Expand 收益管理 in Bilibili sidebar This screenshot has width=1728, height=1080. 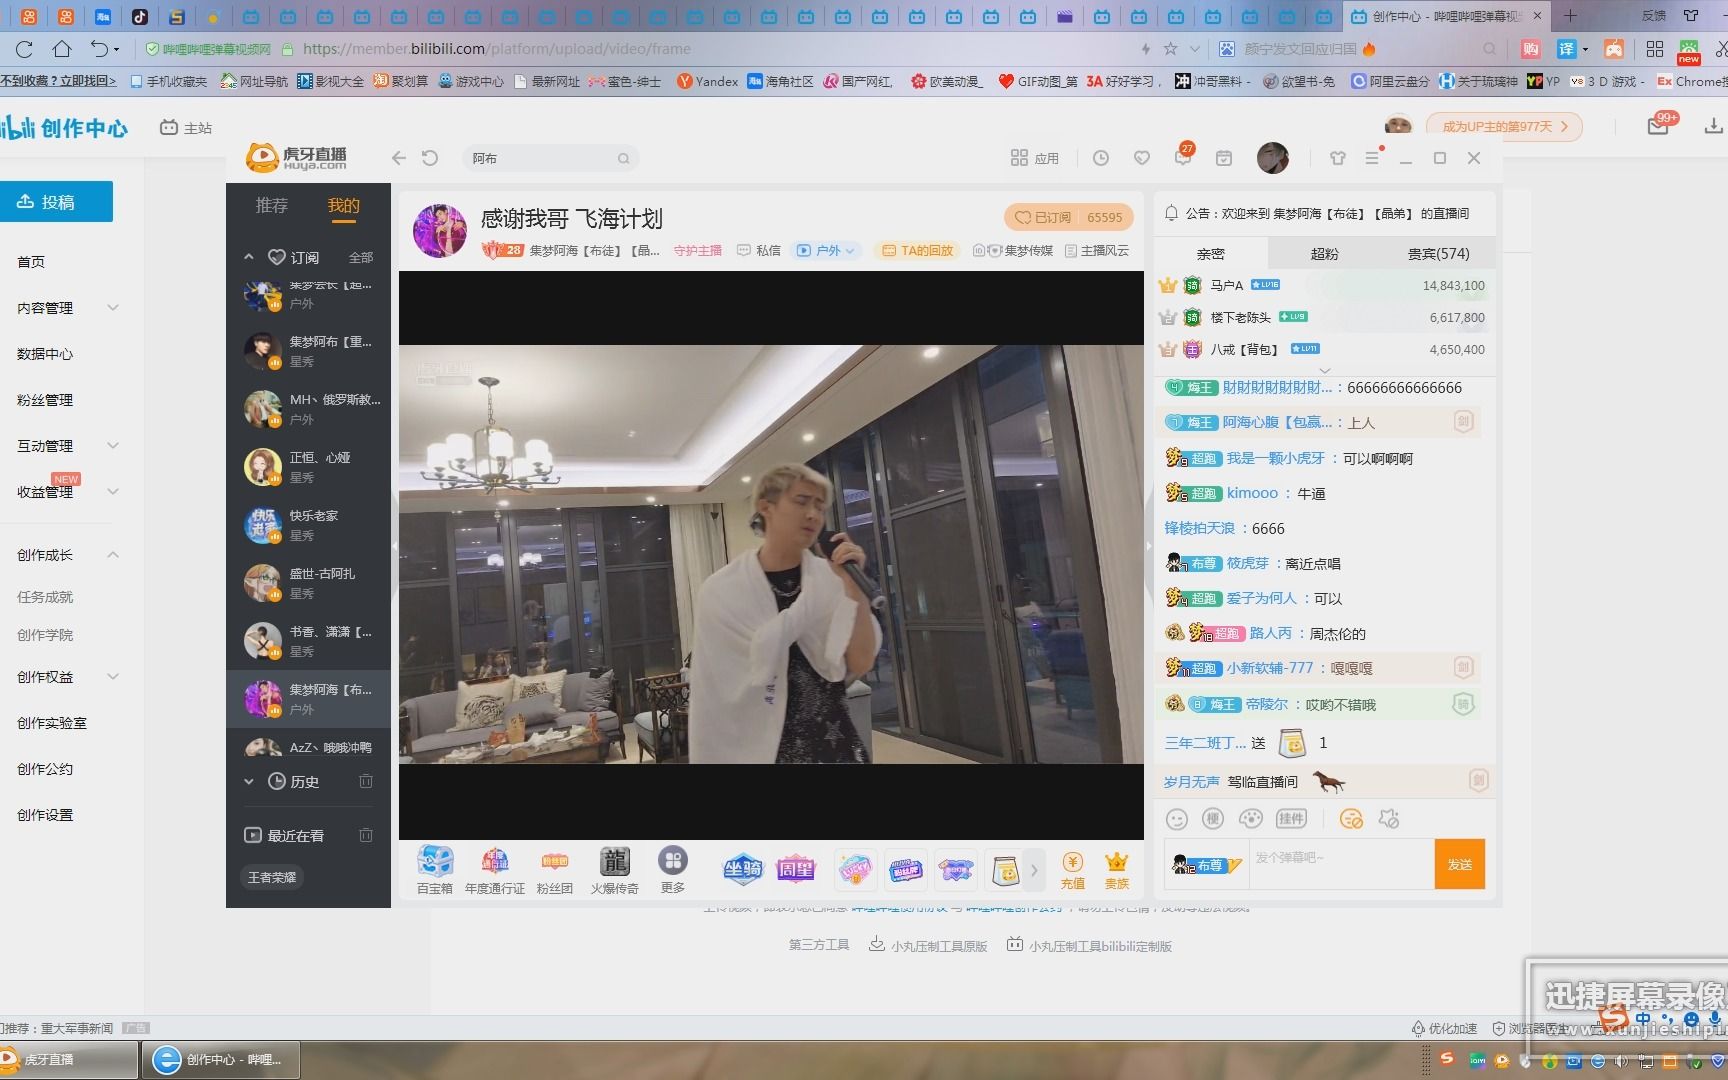tap(113, 491)
